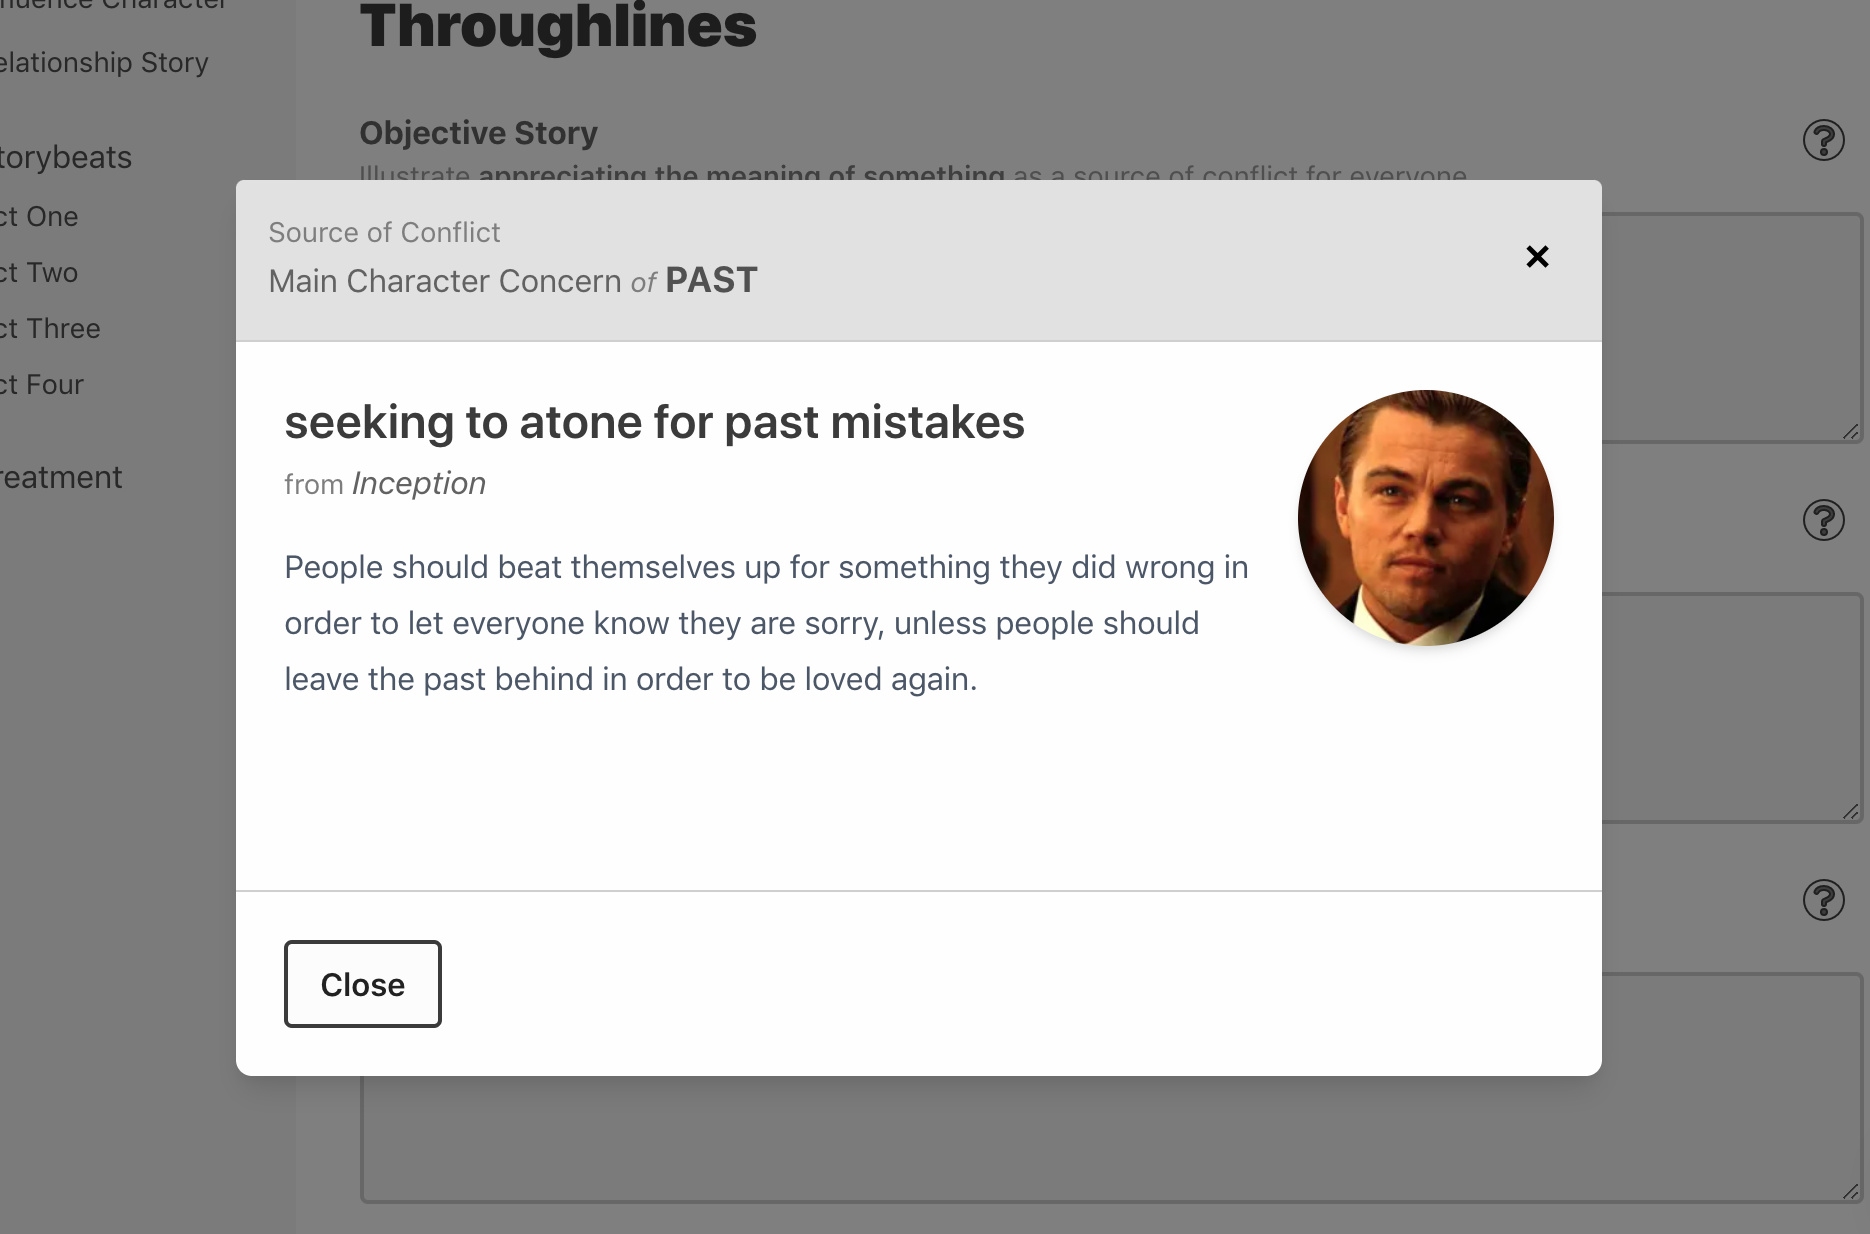1870x1234 pixels.
Task: Open Act Four from the sidebar
Action: [x=43, y=385]
